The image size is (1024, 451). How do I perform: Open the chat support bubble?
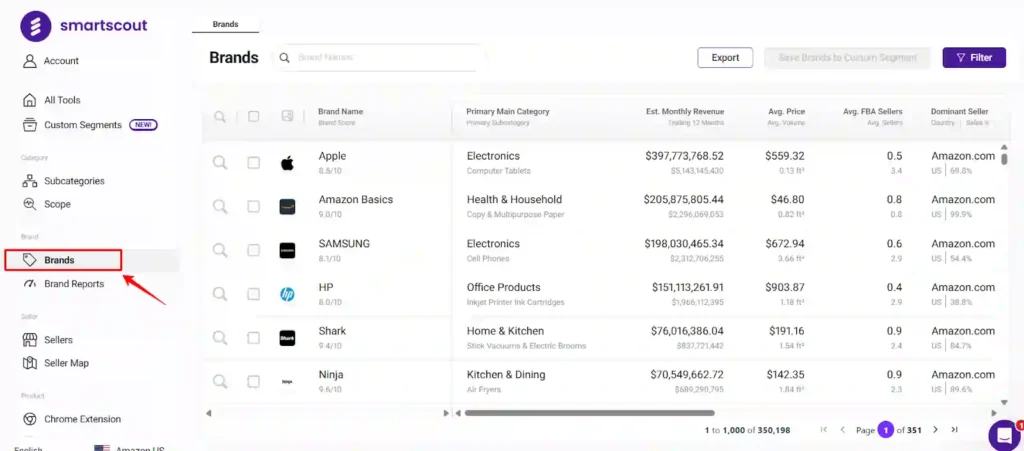(1004, 434)
